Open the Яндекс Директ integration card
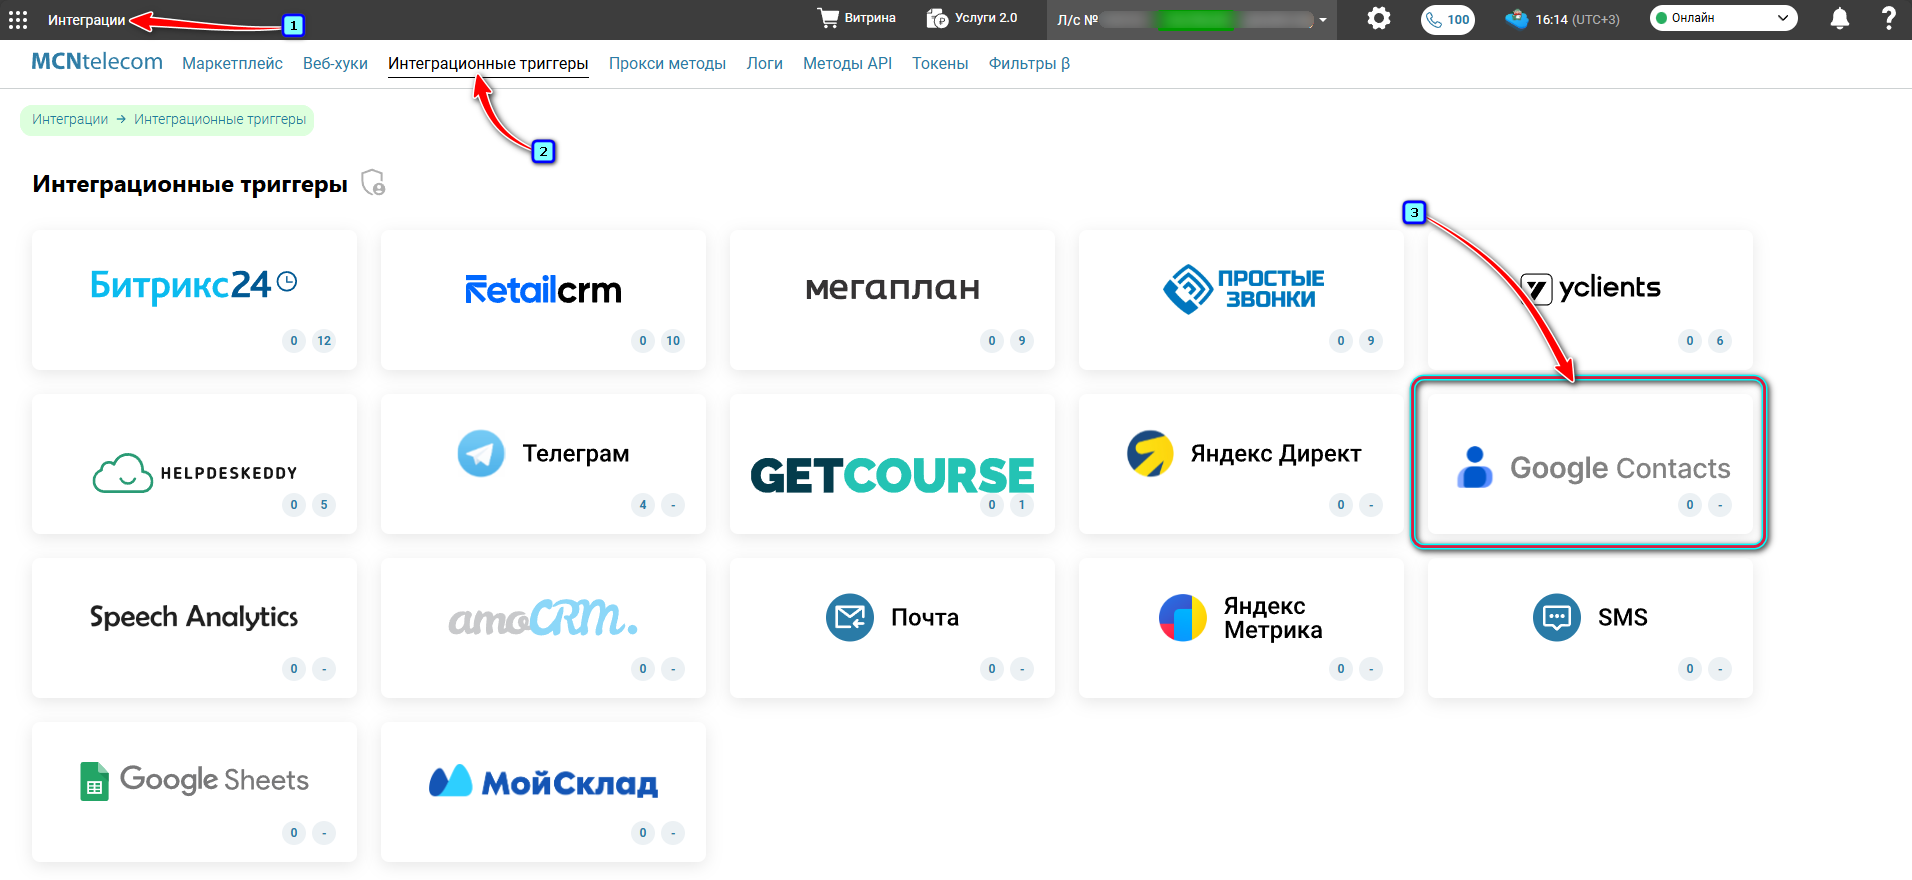Screen dimensions: 1912x880 click(x=1241, y=464)
